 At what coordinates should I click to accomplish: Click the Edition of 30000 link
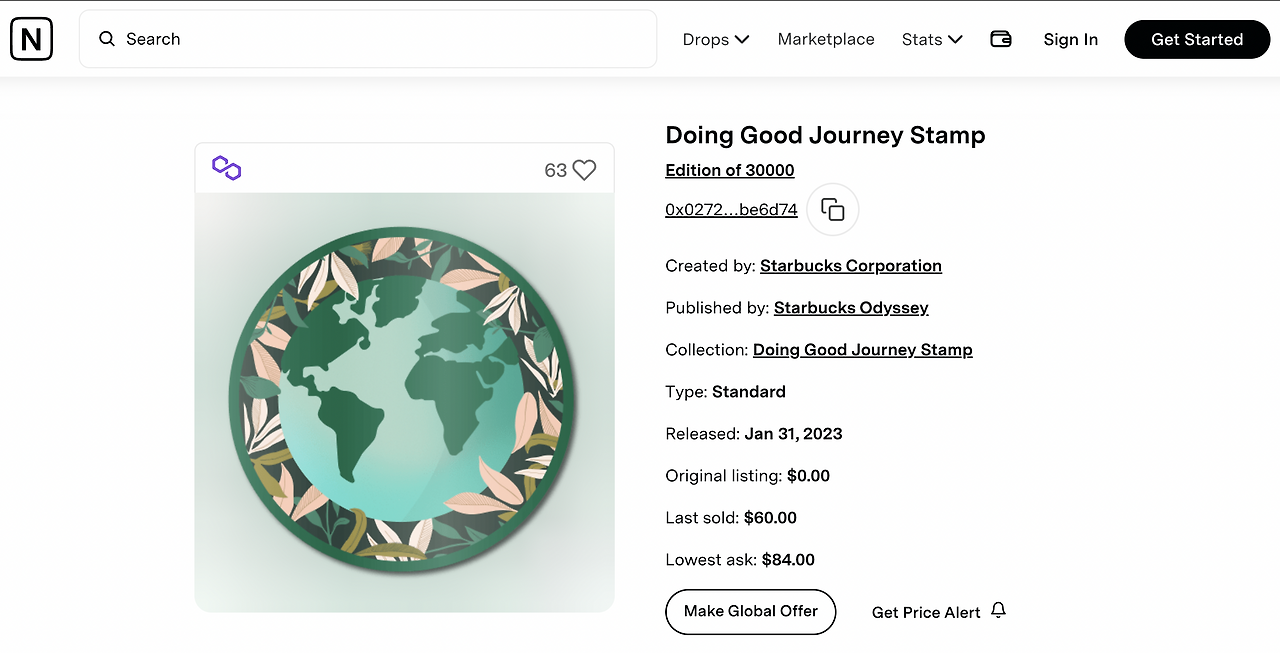[730, 170]
